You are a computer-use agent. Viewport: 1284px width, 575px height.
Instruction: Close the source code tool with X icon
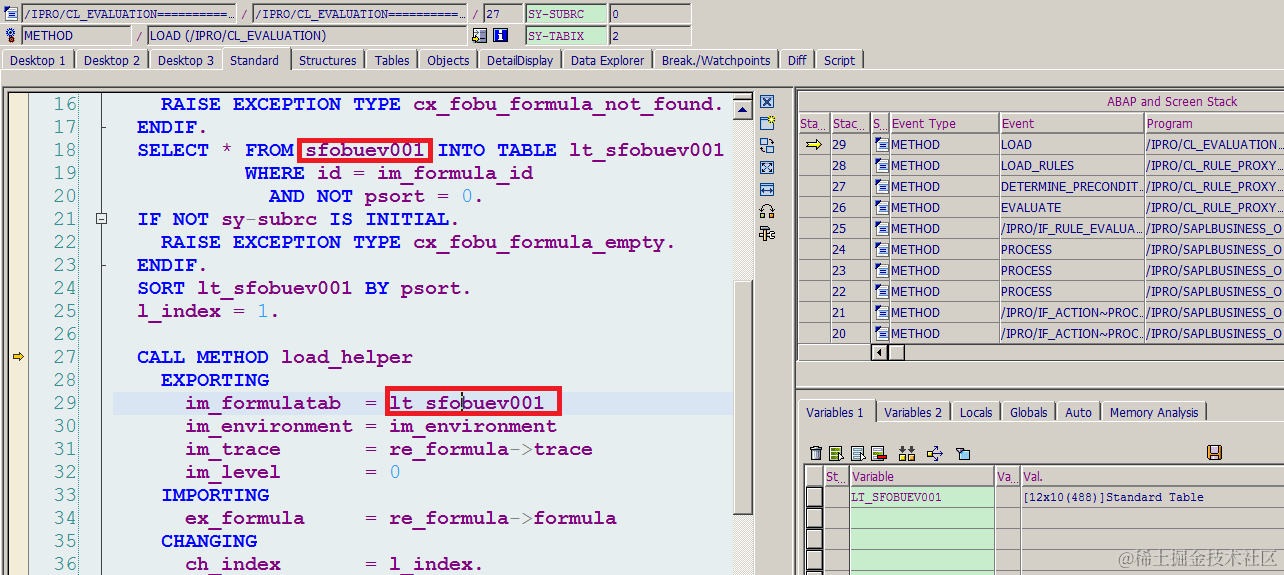[x=767, y=102]
